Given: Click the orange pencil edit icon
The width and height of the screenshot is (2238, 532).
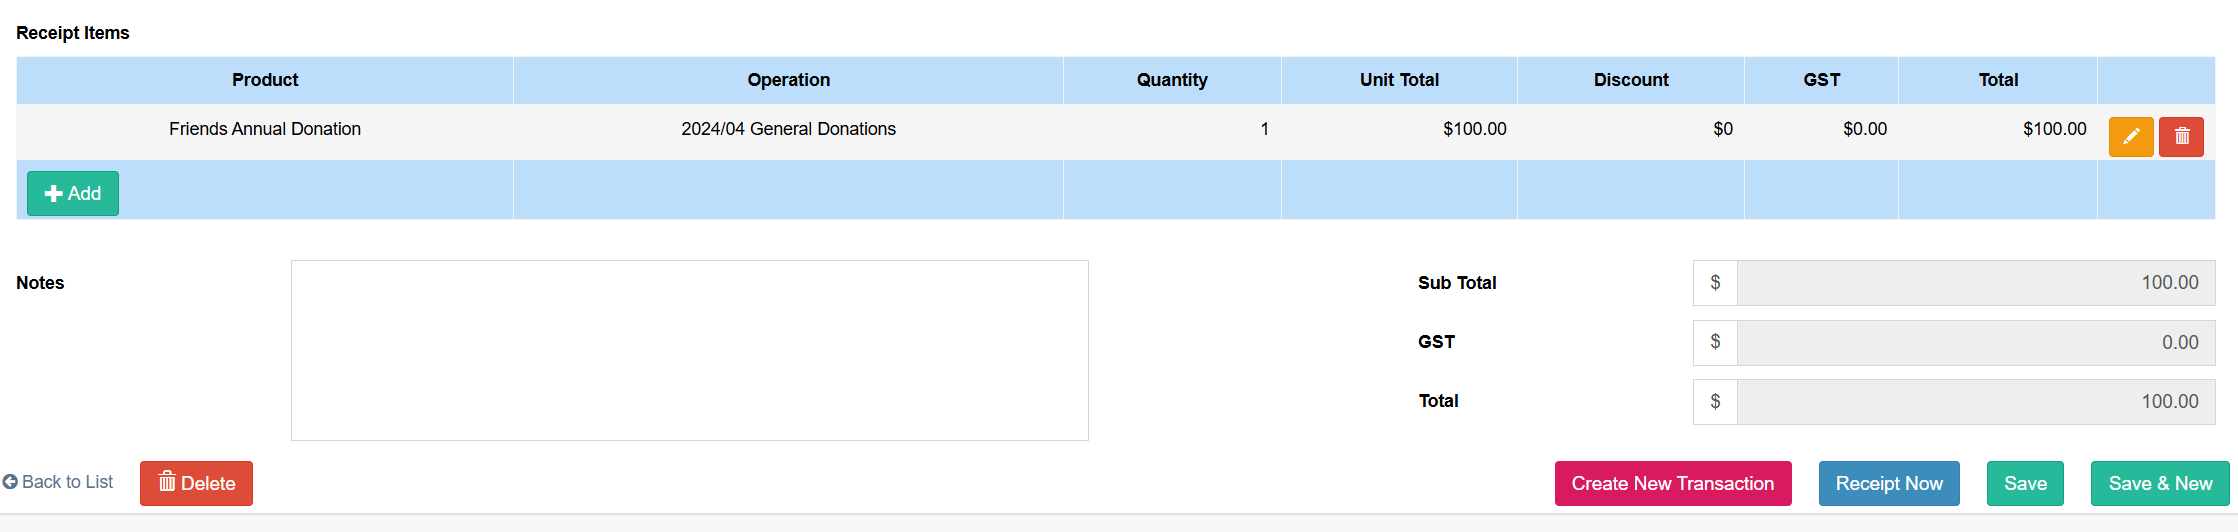Looking at the screenshot, I should coord(2131,137).
